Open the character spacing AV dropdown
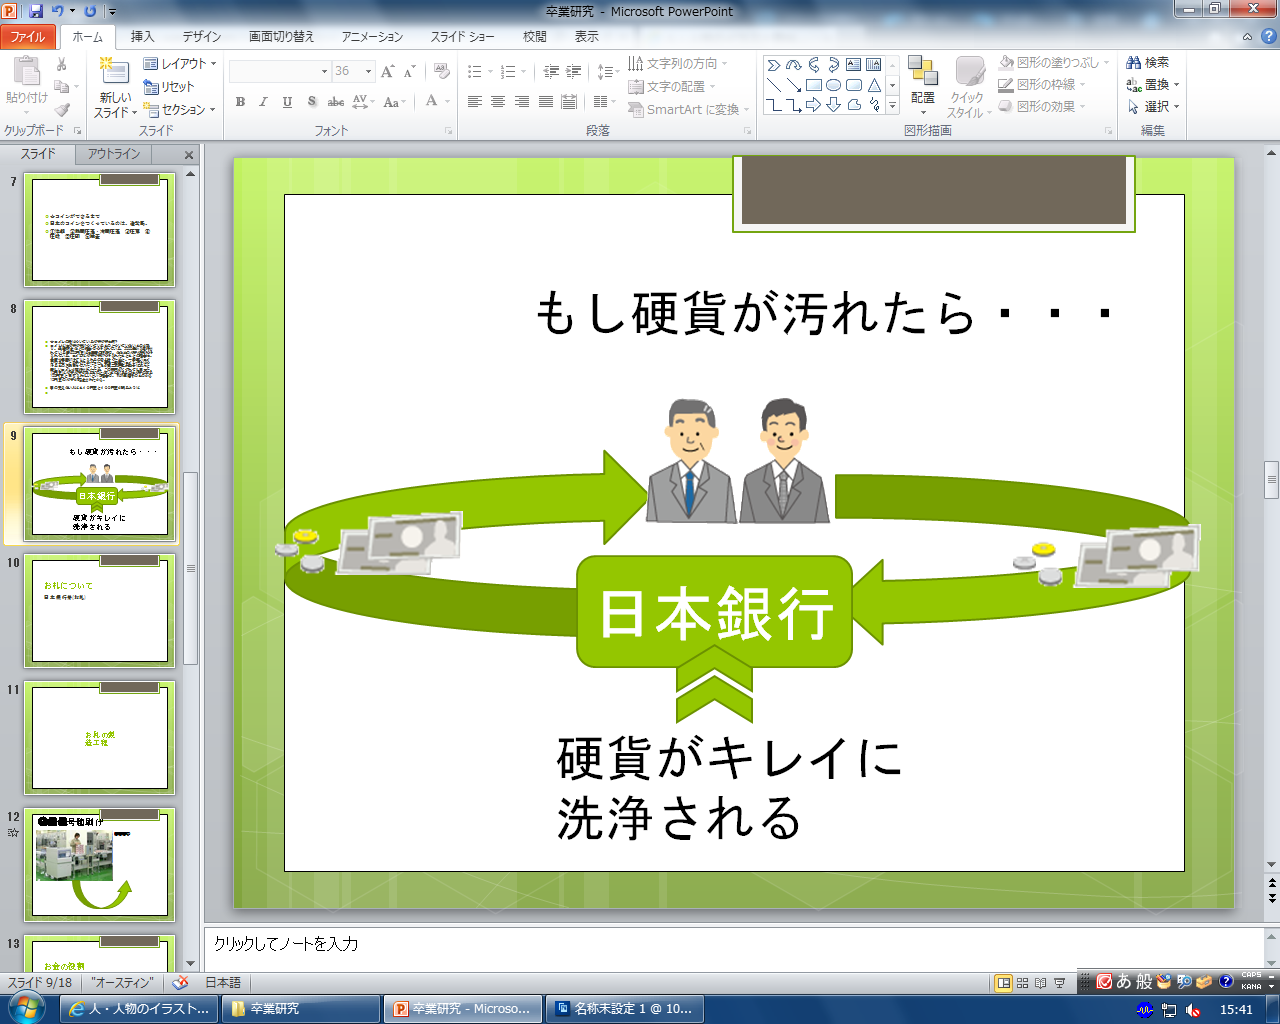The height and width of the screenshot is (1024, 1280). click(x=362, y=102)
